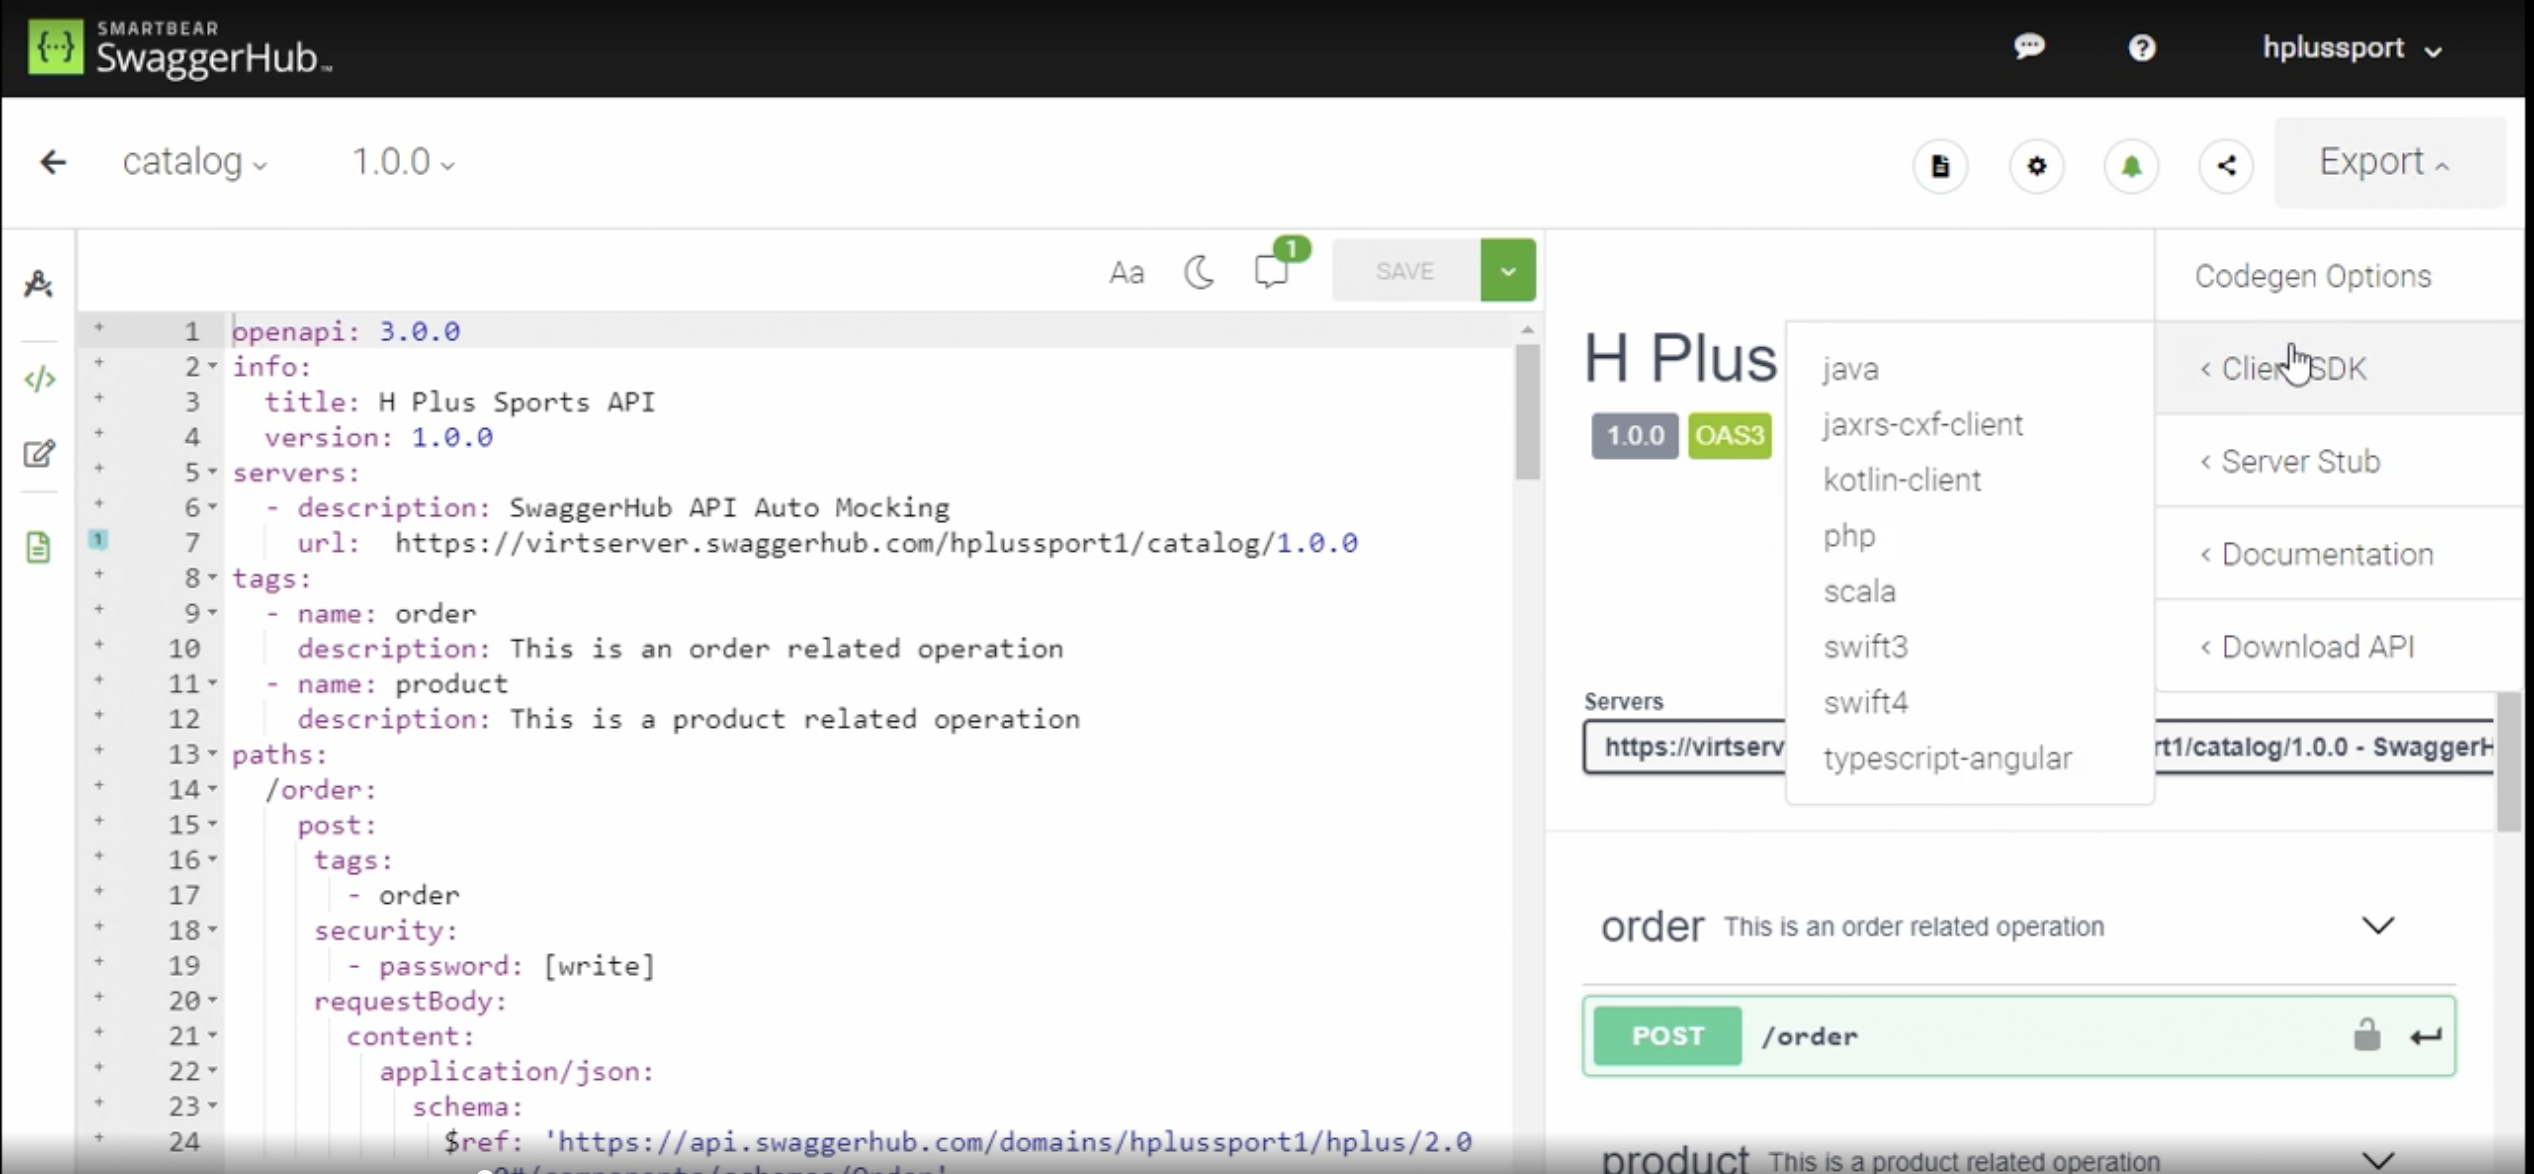This screenshot has width=2534, height=1174.
Task: Click the green notification bell icon
Action: (2131, 166)
